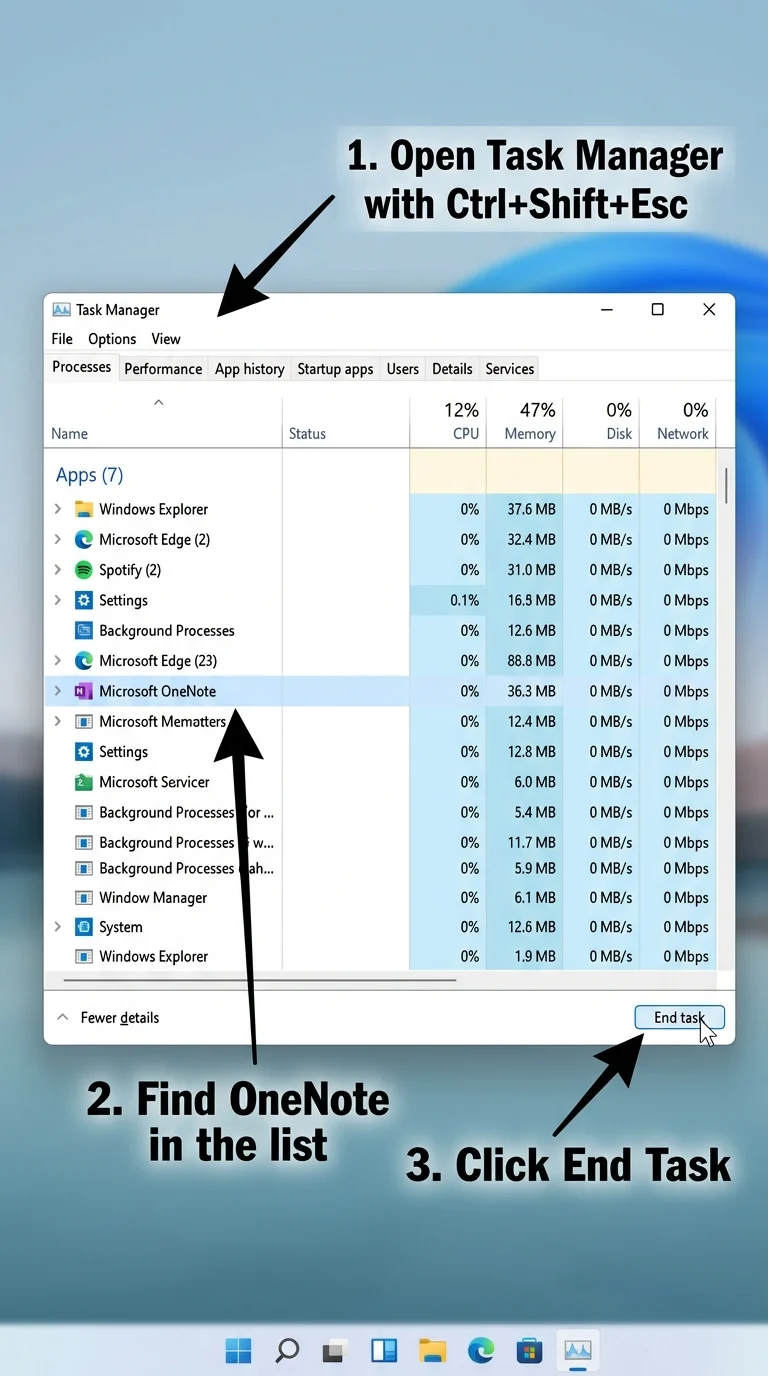The width and height of the screenshot is (768, 1376).
Task: Select the Processes tab
Action: tap(81, 367)
